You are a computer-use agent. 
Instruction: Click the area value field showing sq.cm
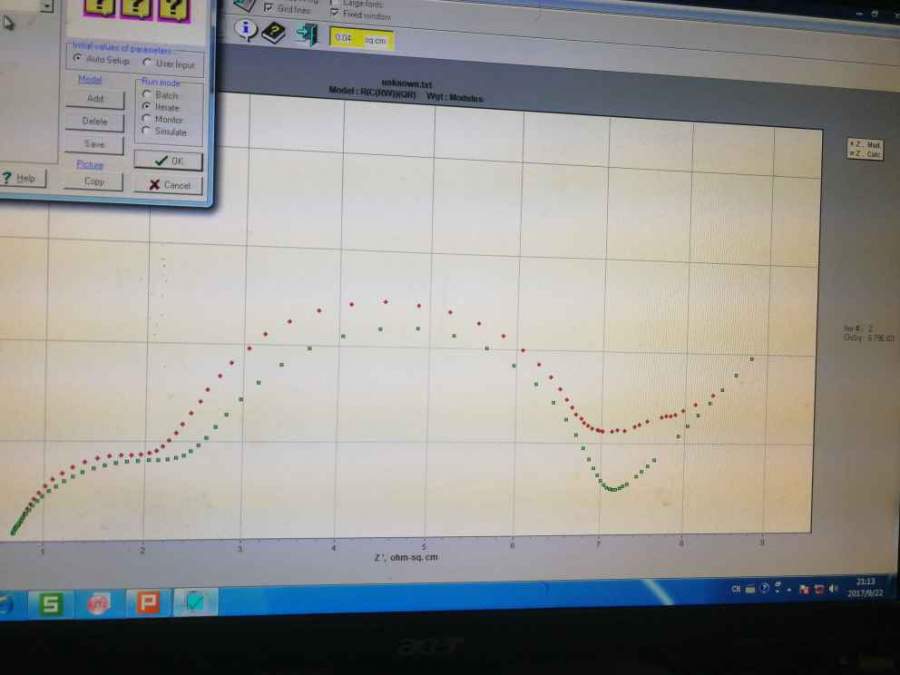[x=361, y=40]
